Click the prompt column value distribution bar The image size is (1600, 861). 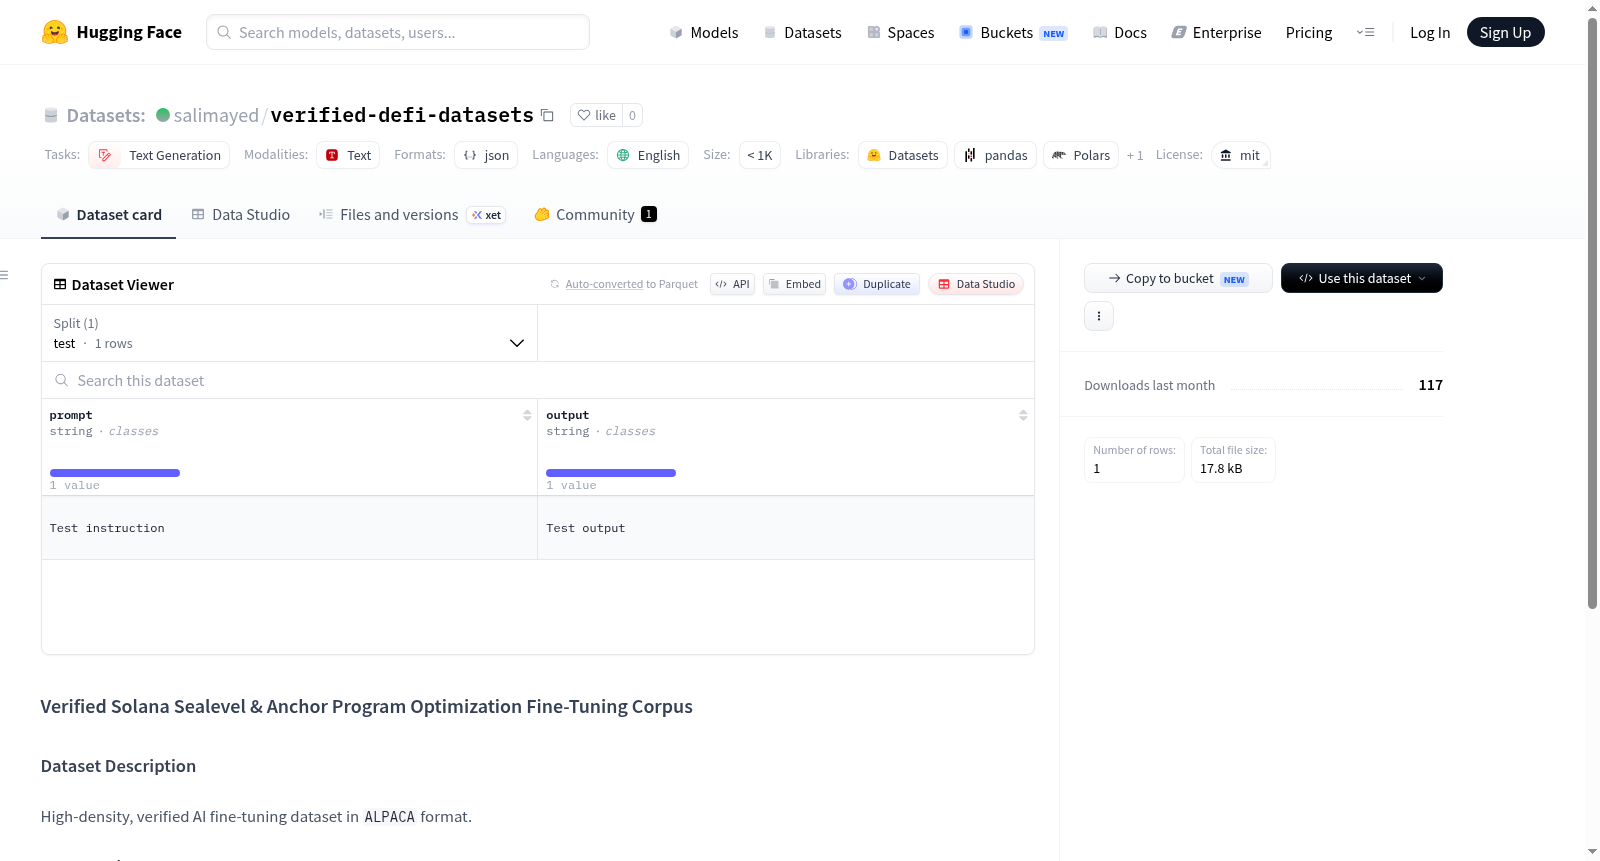coord(115,473)
